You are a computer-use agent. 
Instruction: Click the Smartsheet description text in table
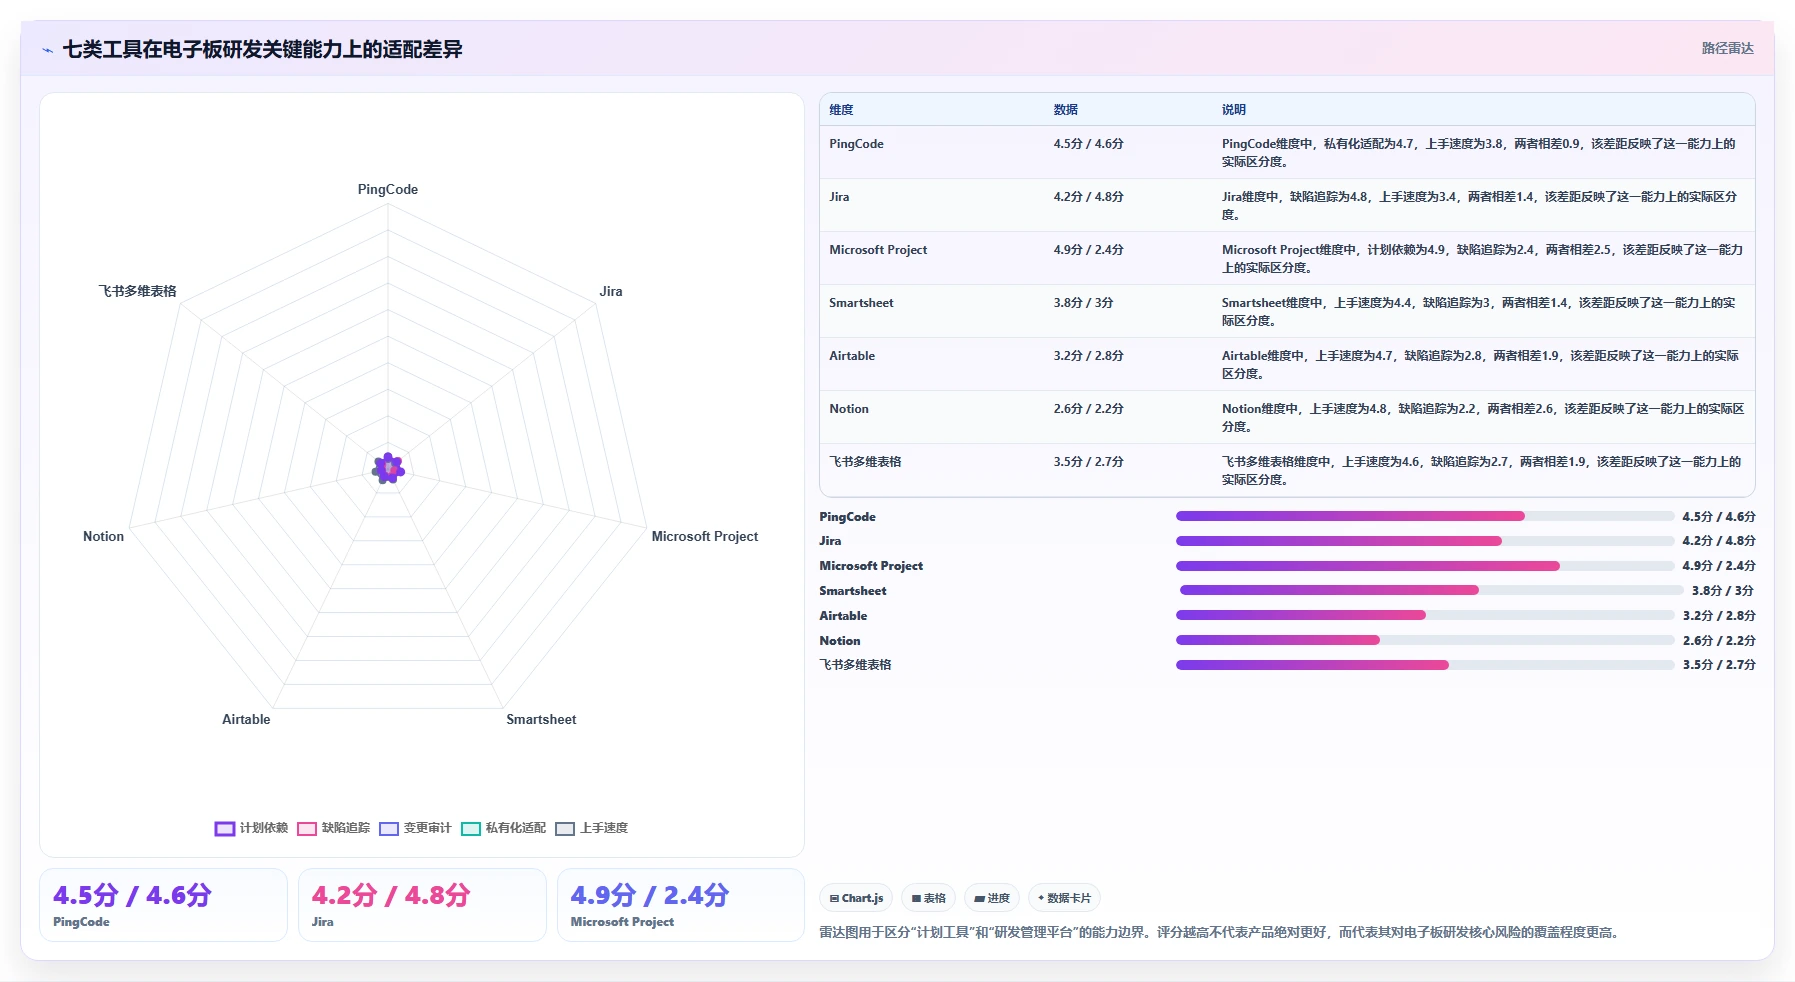(x=1479, y=312)
